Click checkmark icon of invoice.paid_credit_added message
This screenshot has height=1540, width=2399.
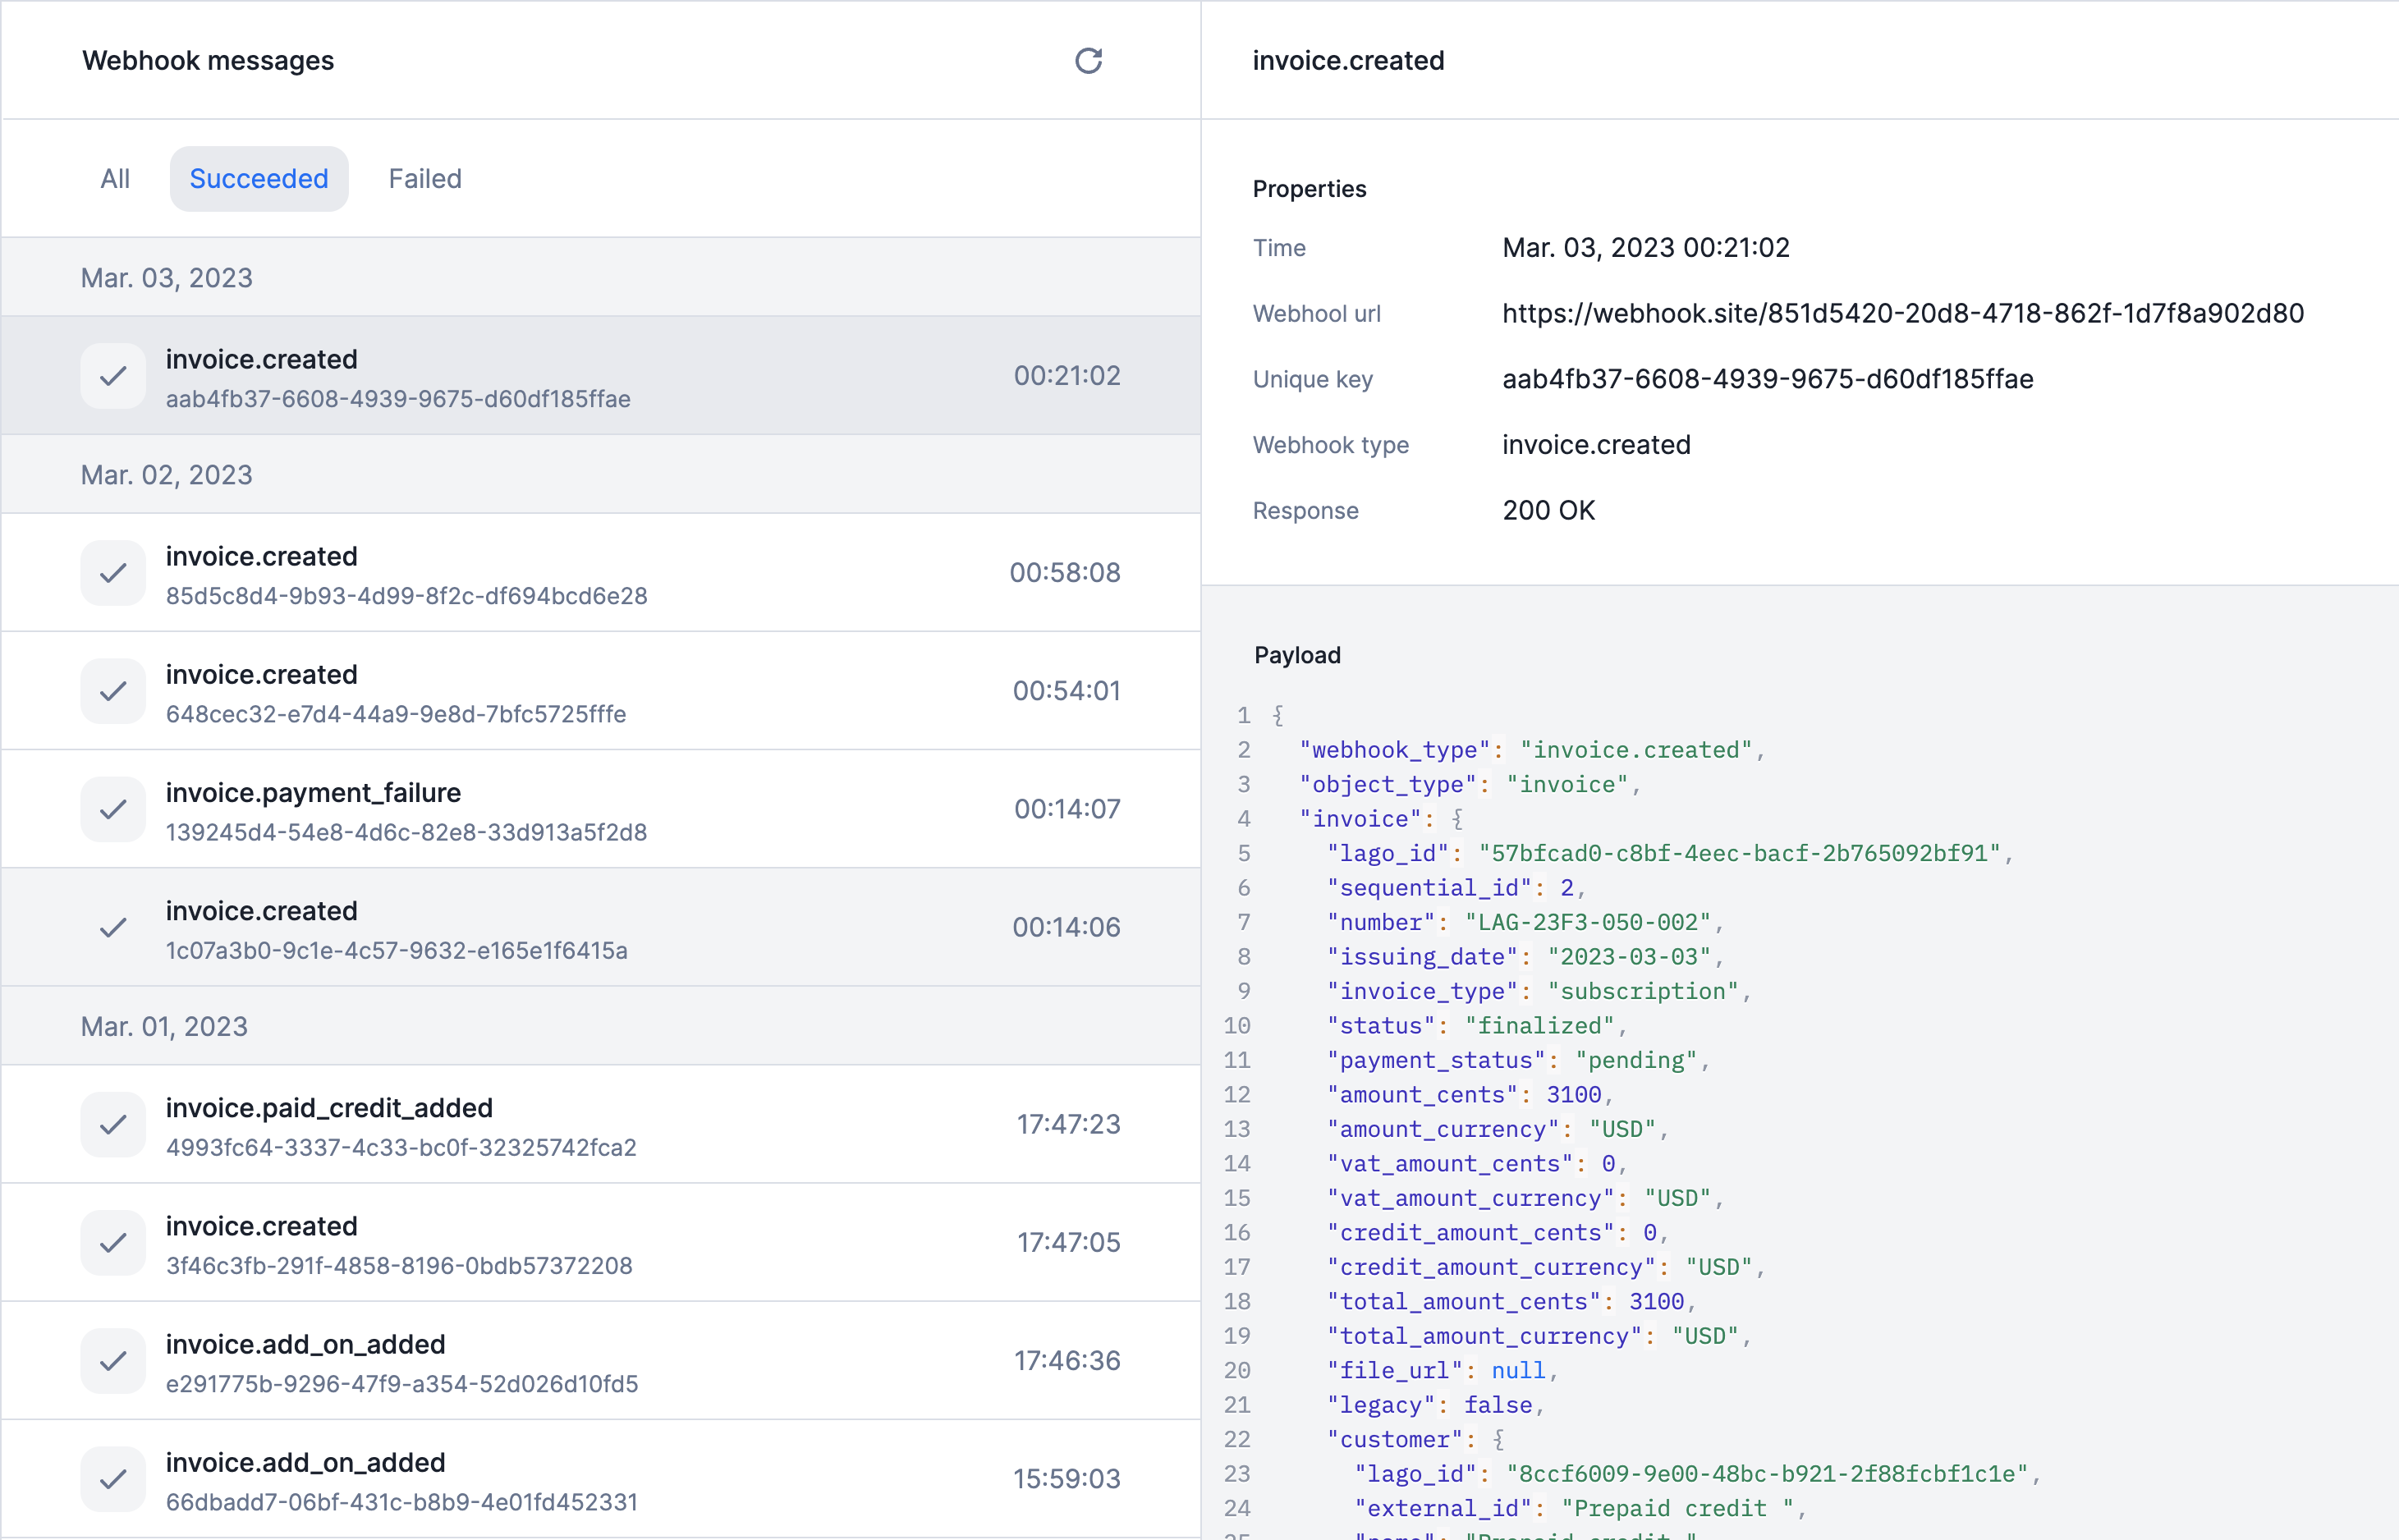tap(113, 1124)
